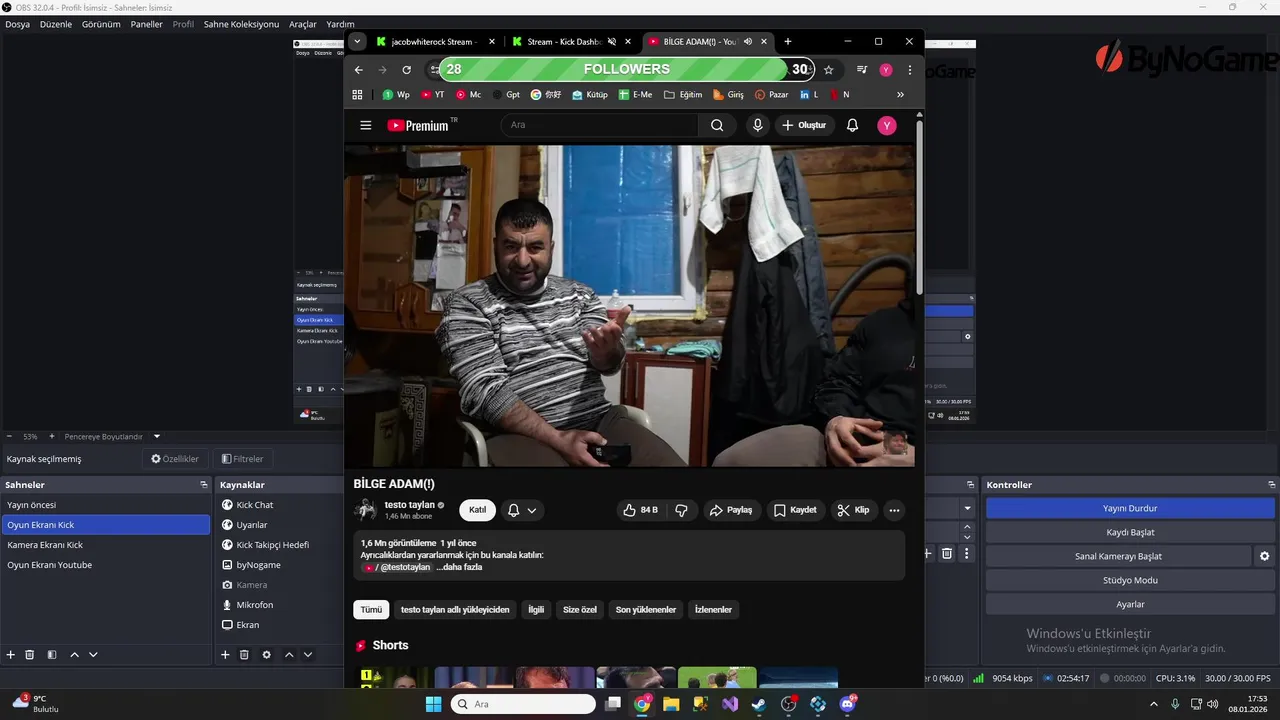Bookmark this page with the star icon
1280x720 pixels.
point(828,70)
